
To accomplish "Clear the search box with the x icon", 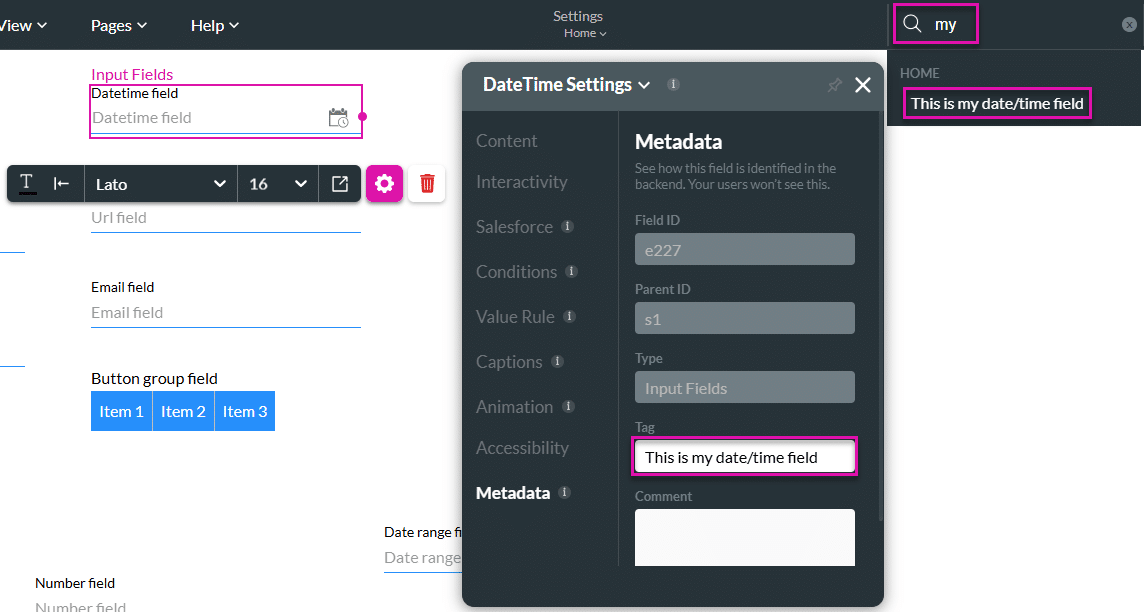I will 1129,25.
